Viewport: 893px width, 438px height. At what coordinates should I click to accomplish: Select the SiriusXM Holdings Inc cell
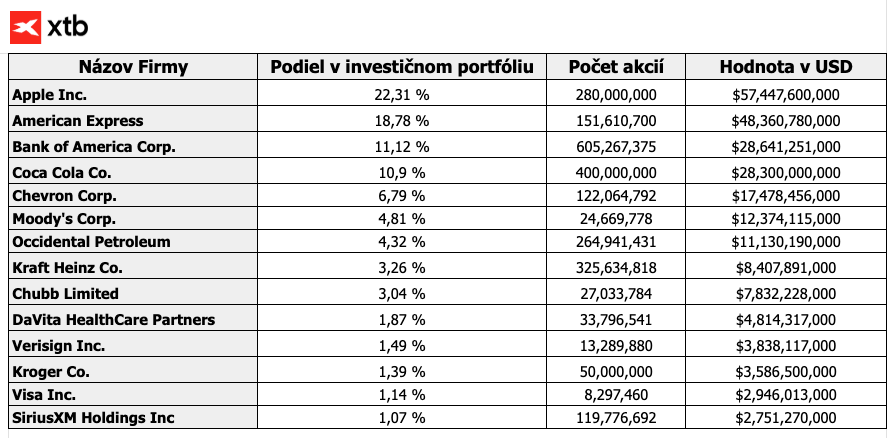[x=94, y=418]
